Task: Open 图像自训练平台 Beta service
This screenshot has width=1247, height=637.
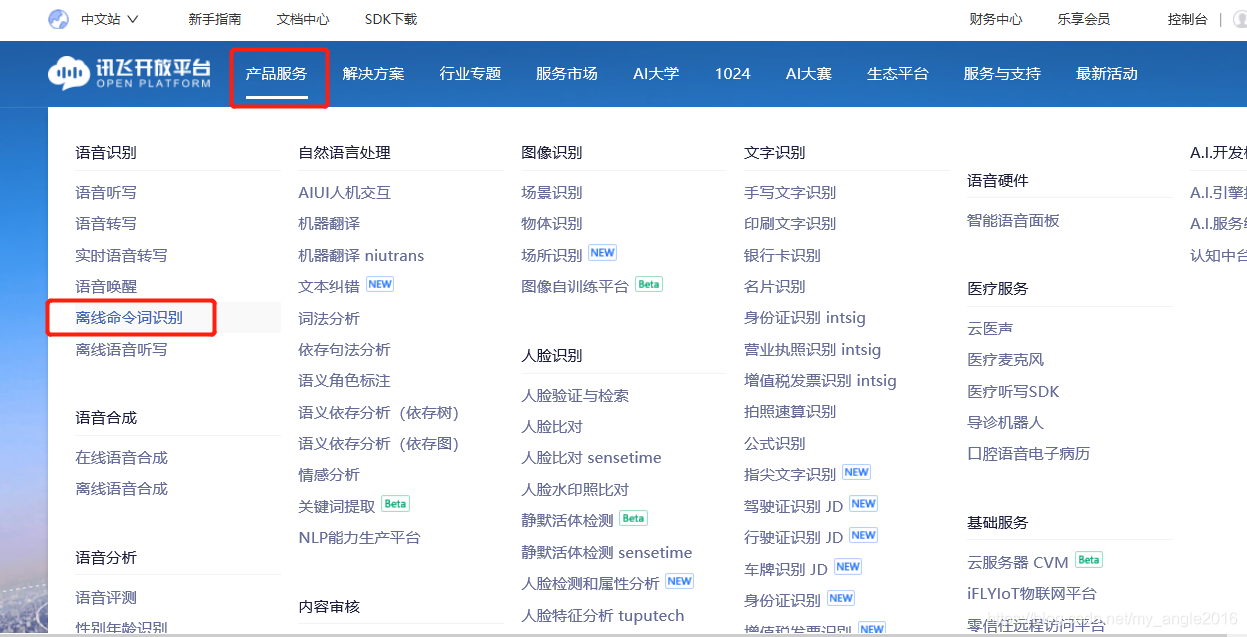Action: click(575, 286)
